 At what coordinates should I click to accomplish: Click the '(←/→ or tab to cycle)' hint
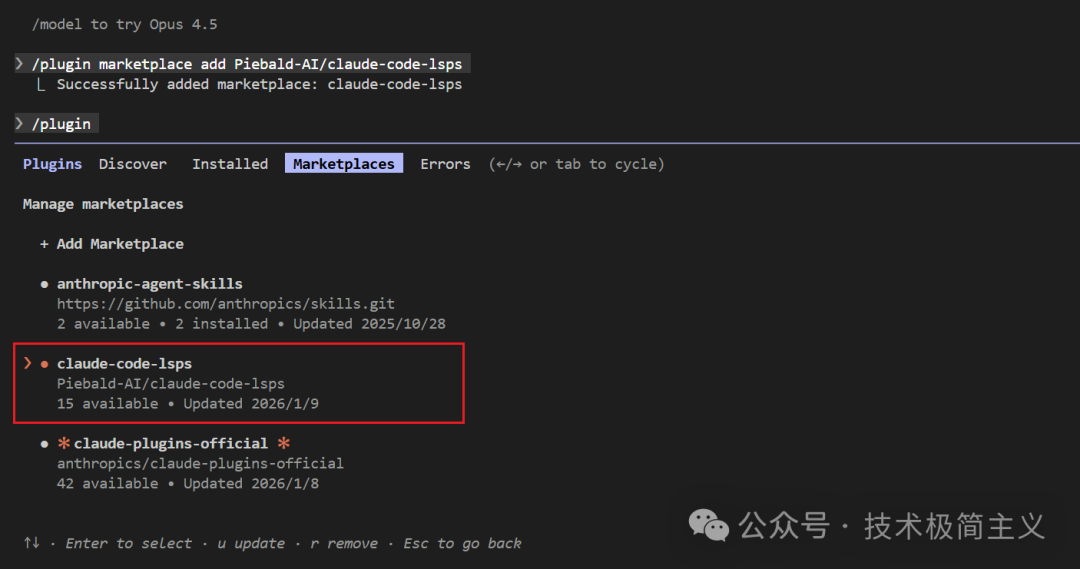tap(577, 164)
